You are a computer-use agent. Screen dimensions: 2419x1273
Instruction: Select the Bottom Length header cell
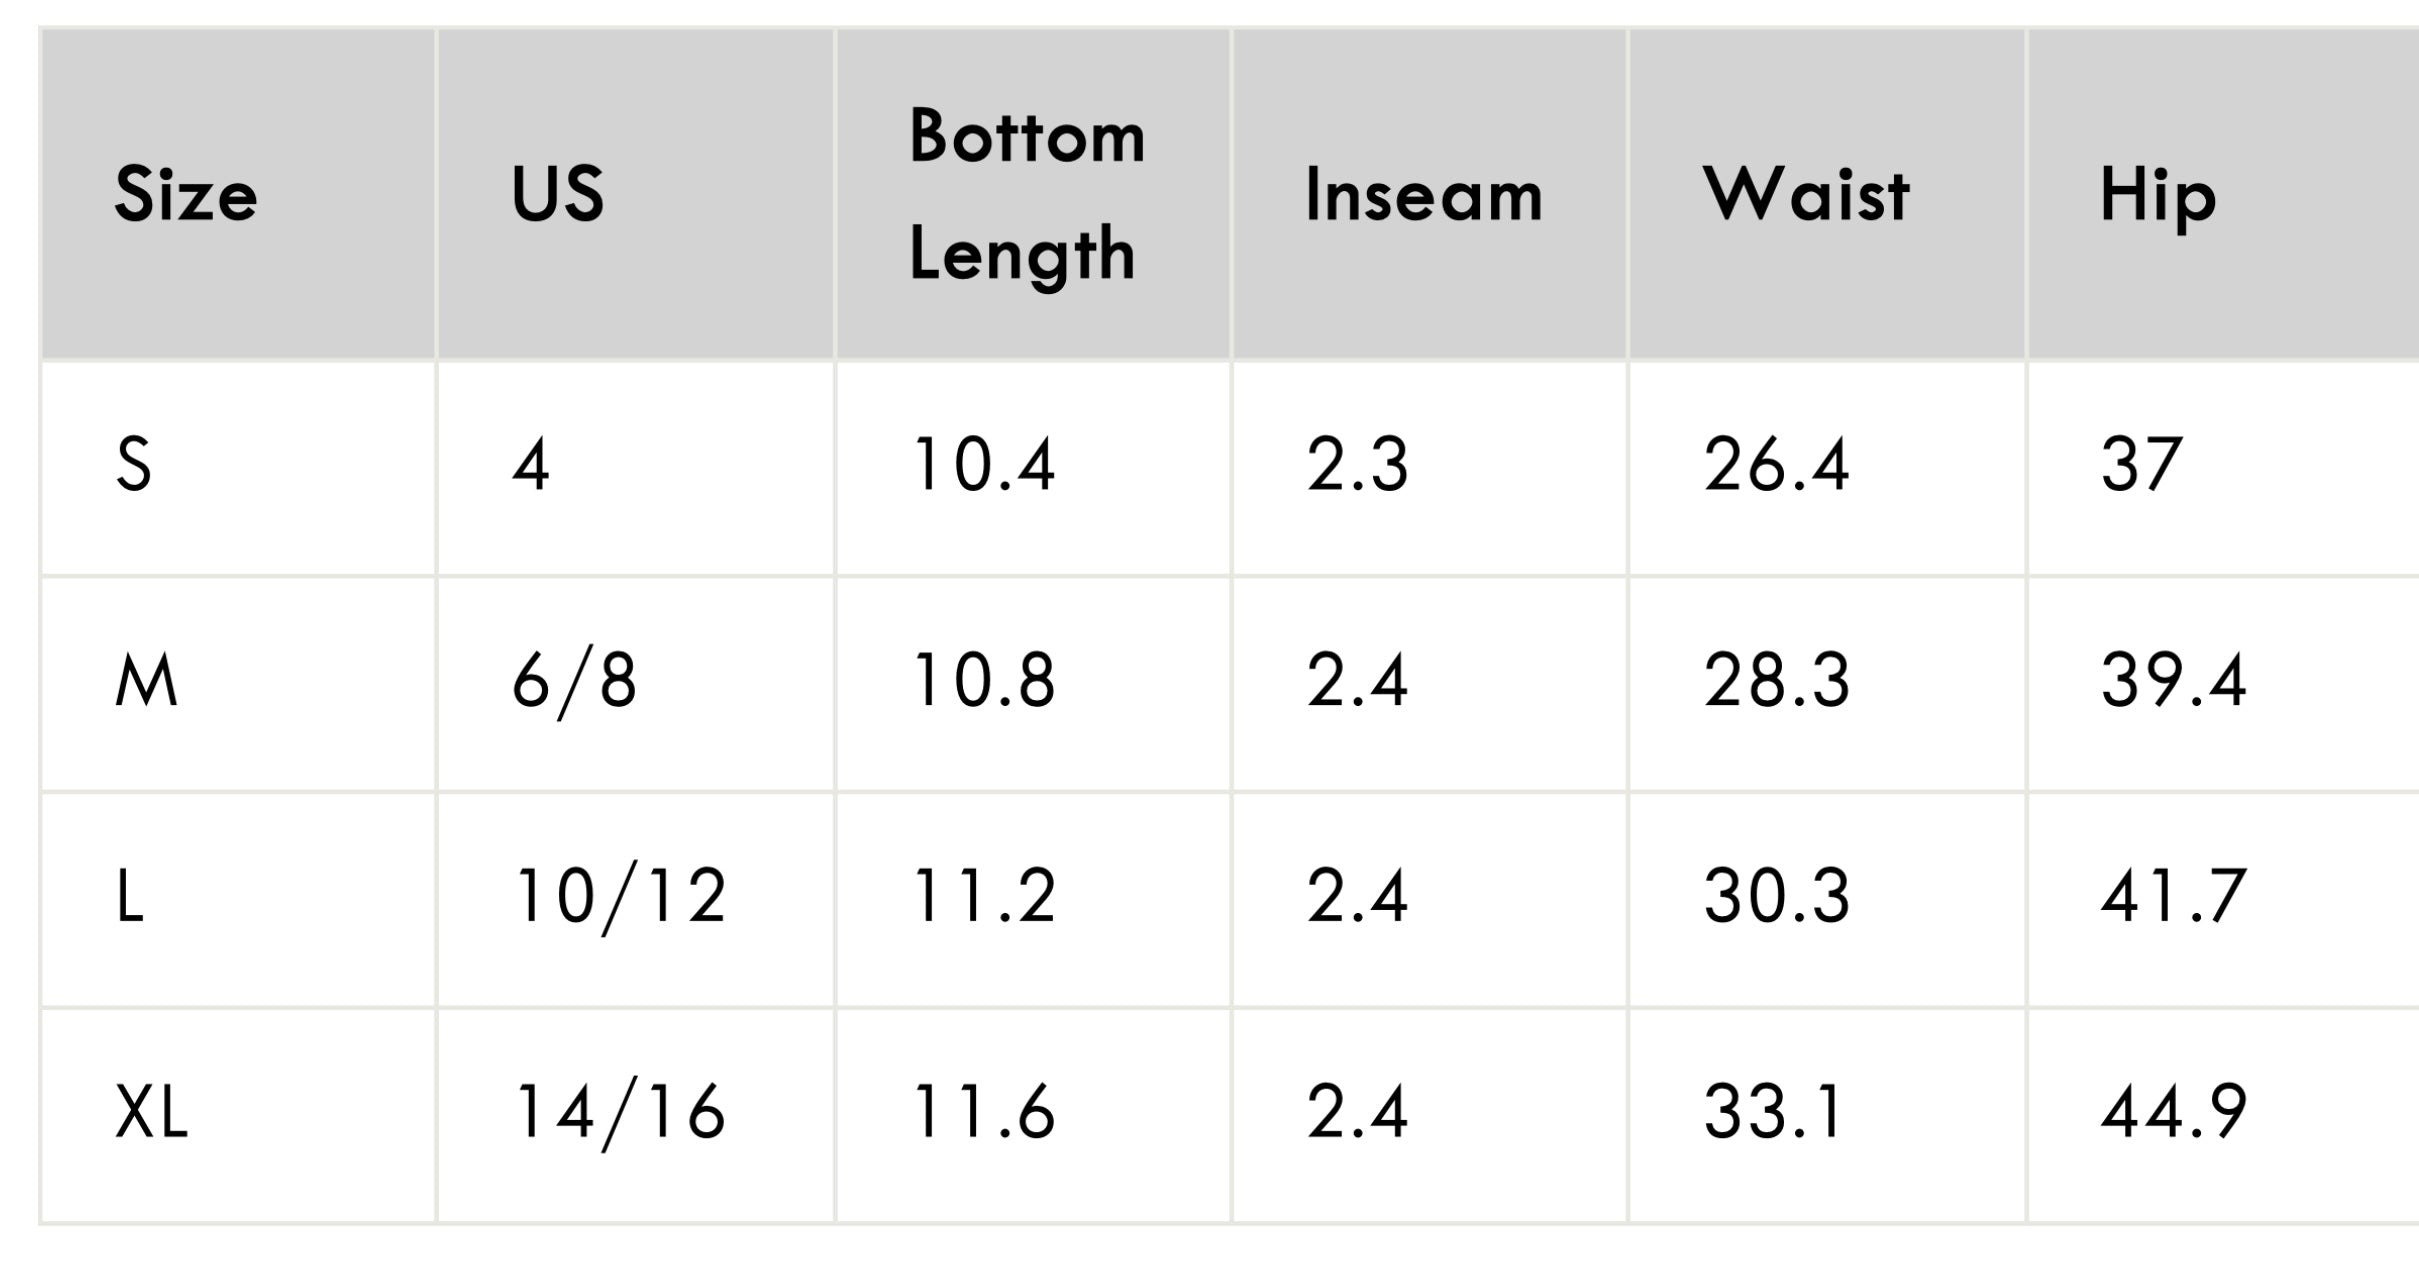coord(1033,193)
